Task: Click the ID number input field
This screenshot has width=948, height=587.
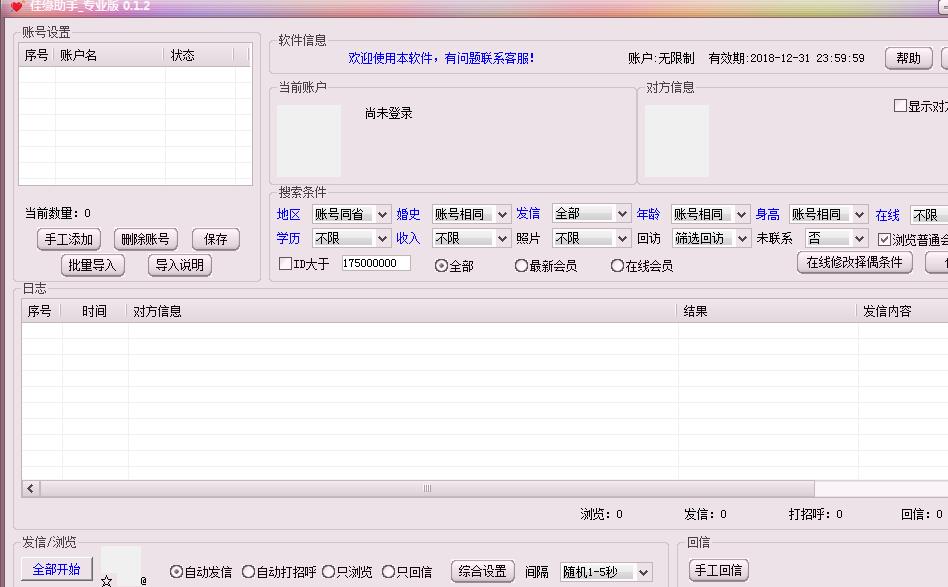Action: pyautogui.click(x=375, y=263)
